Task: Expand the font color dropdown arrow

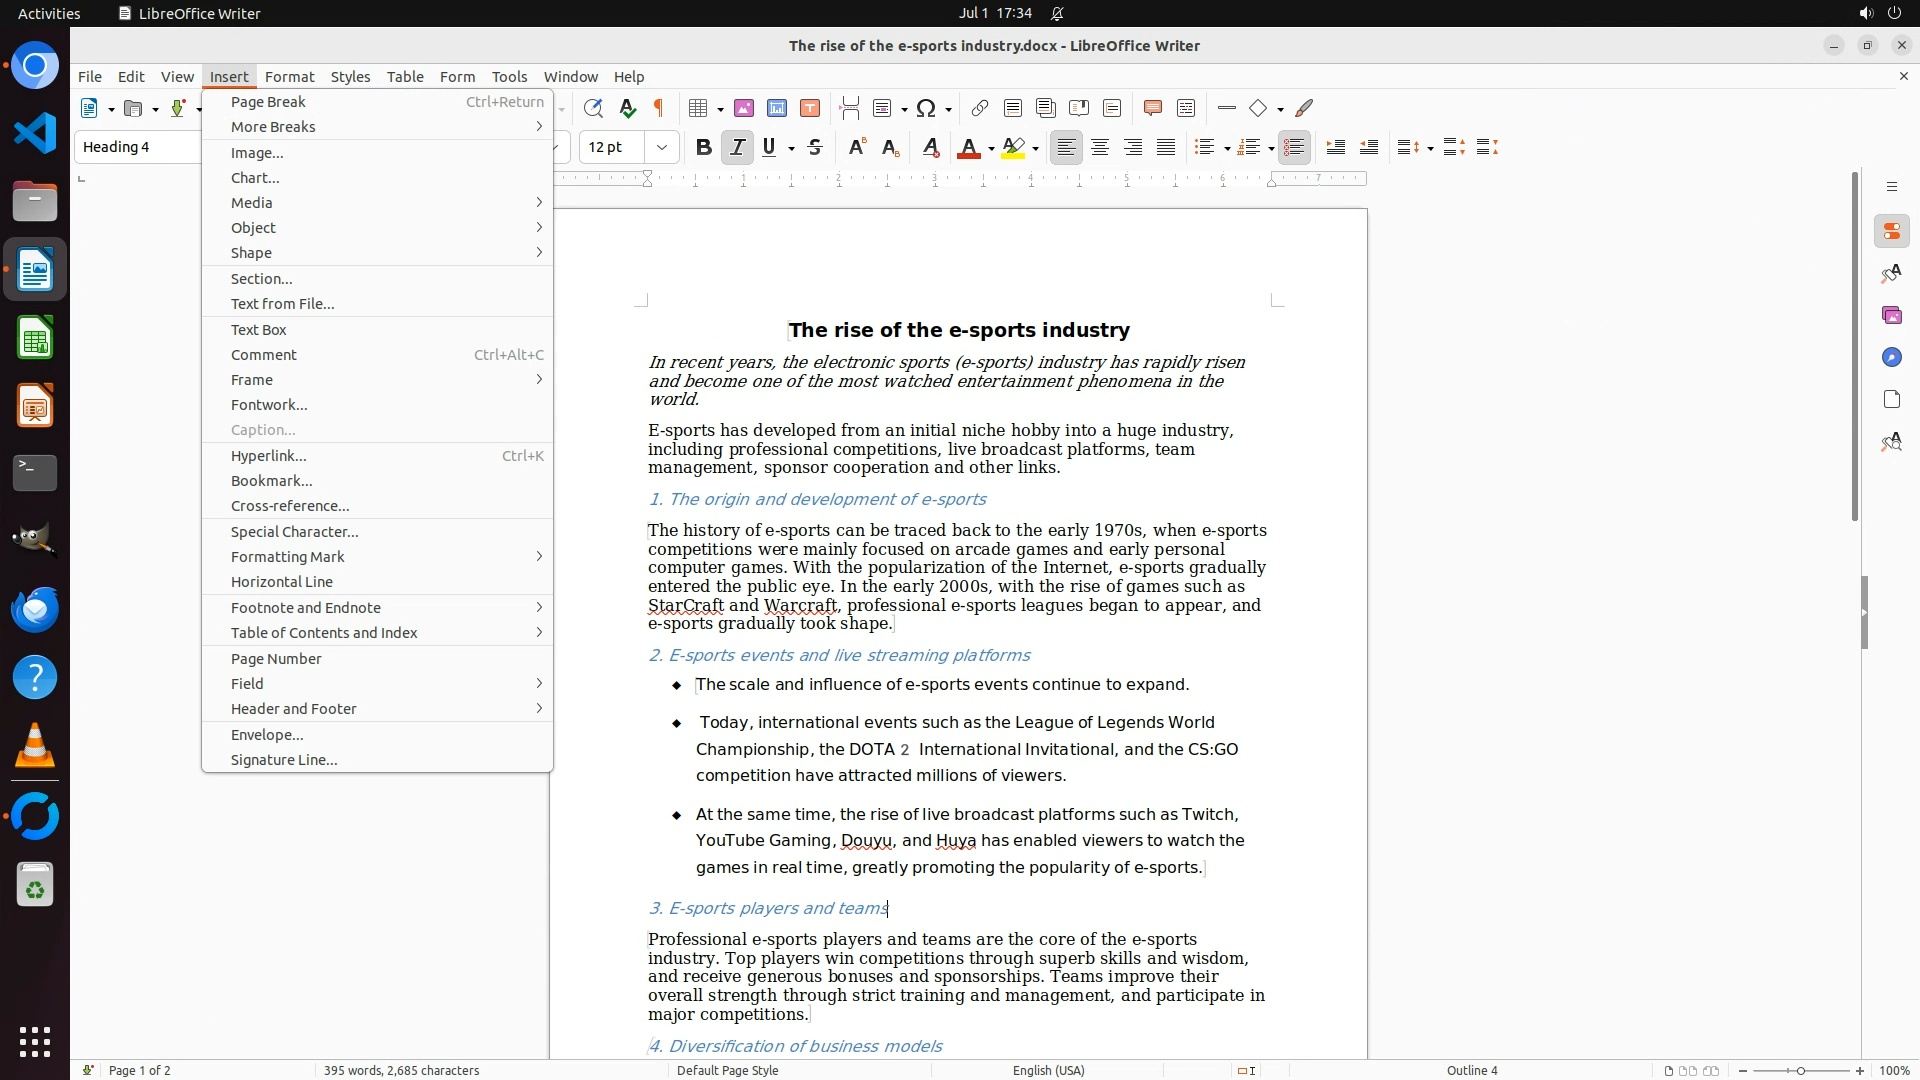Action: pos(991,148)
